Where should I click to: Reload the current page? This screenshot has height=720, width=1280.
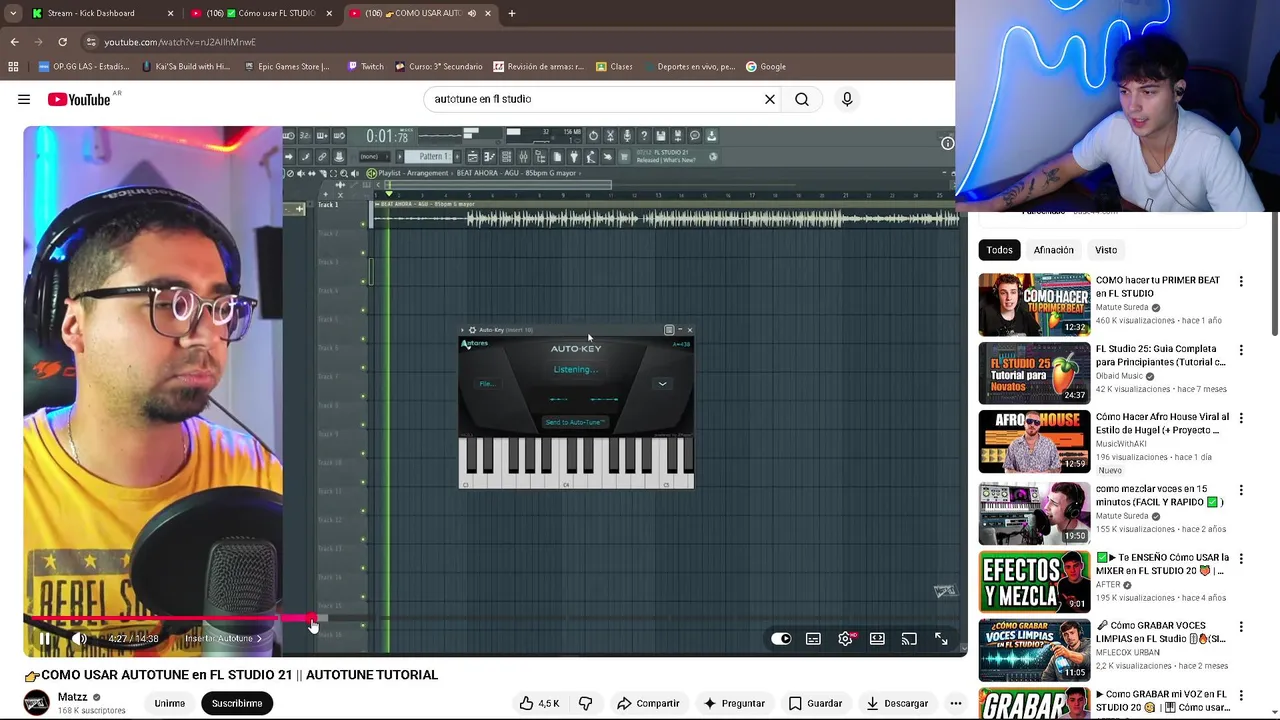[62, 42]
